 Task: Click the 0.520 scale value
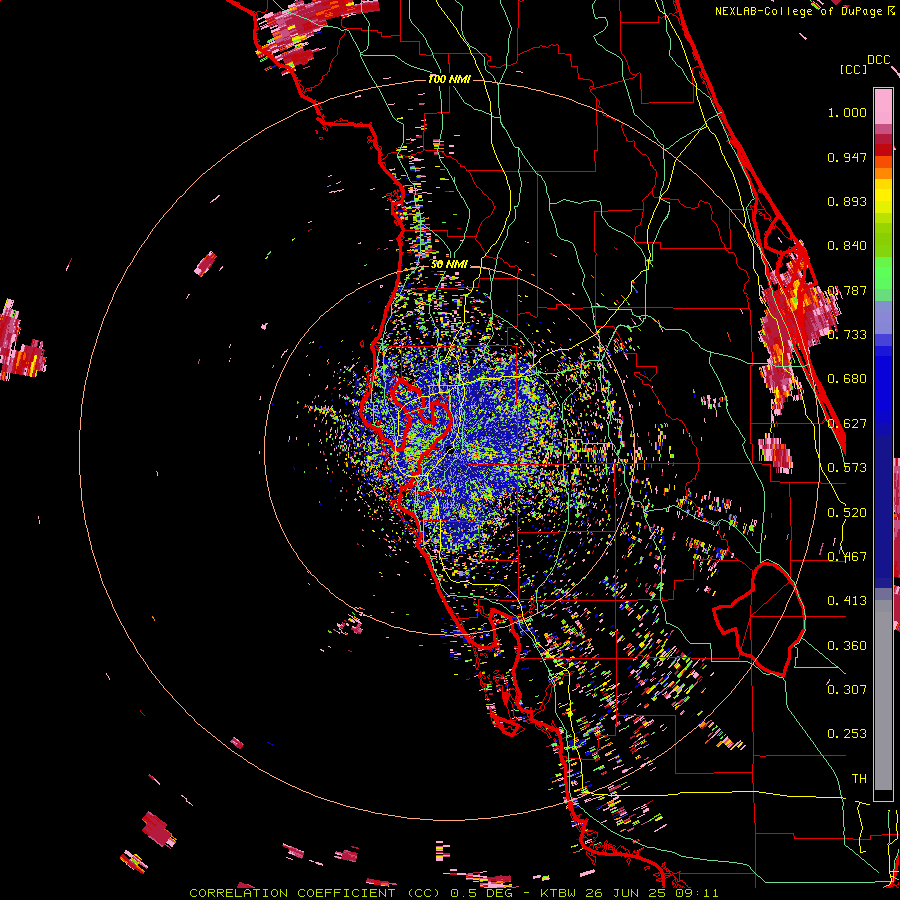point(847,513)
